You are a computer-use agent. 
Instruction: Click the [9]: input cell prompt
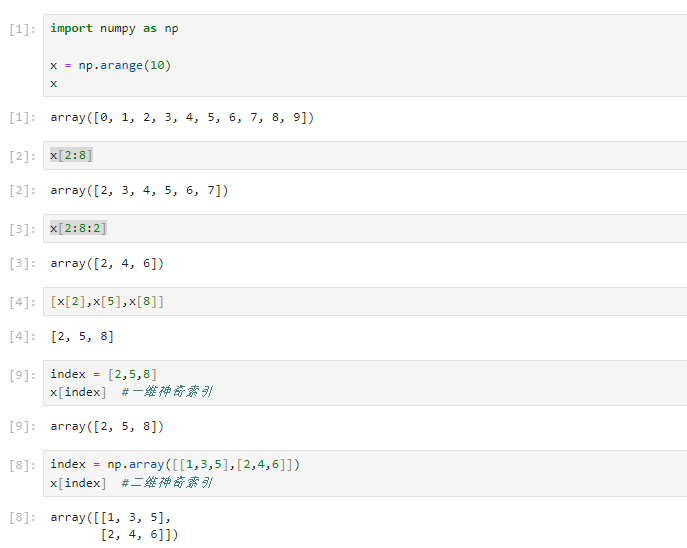click(22, 375)
